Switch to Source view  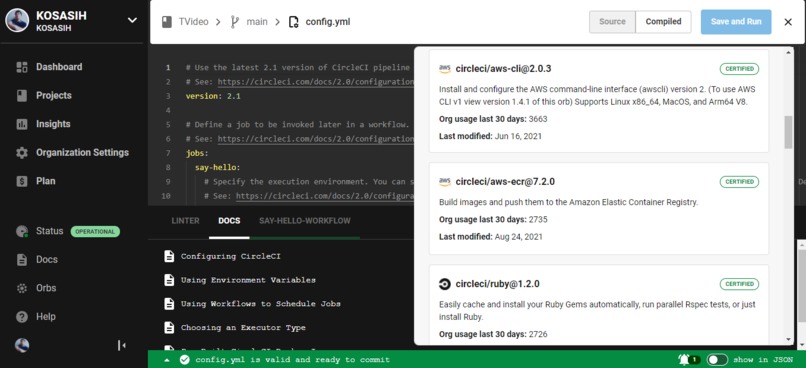[612, 22]
